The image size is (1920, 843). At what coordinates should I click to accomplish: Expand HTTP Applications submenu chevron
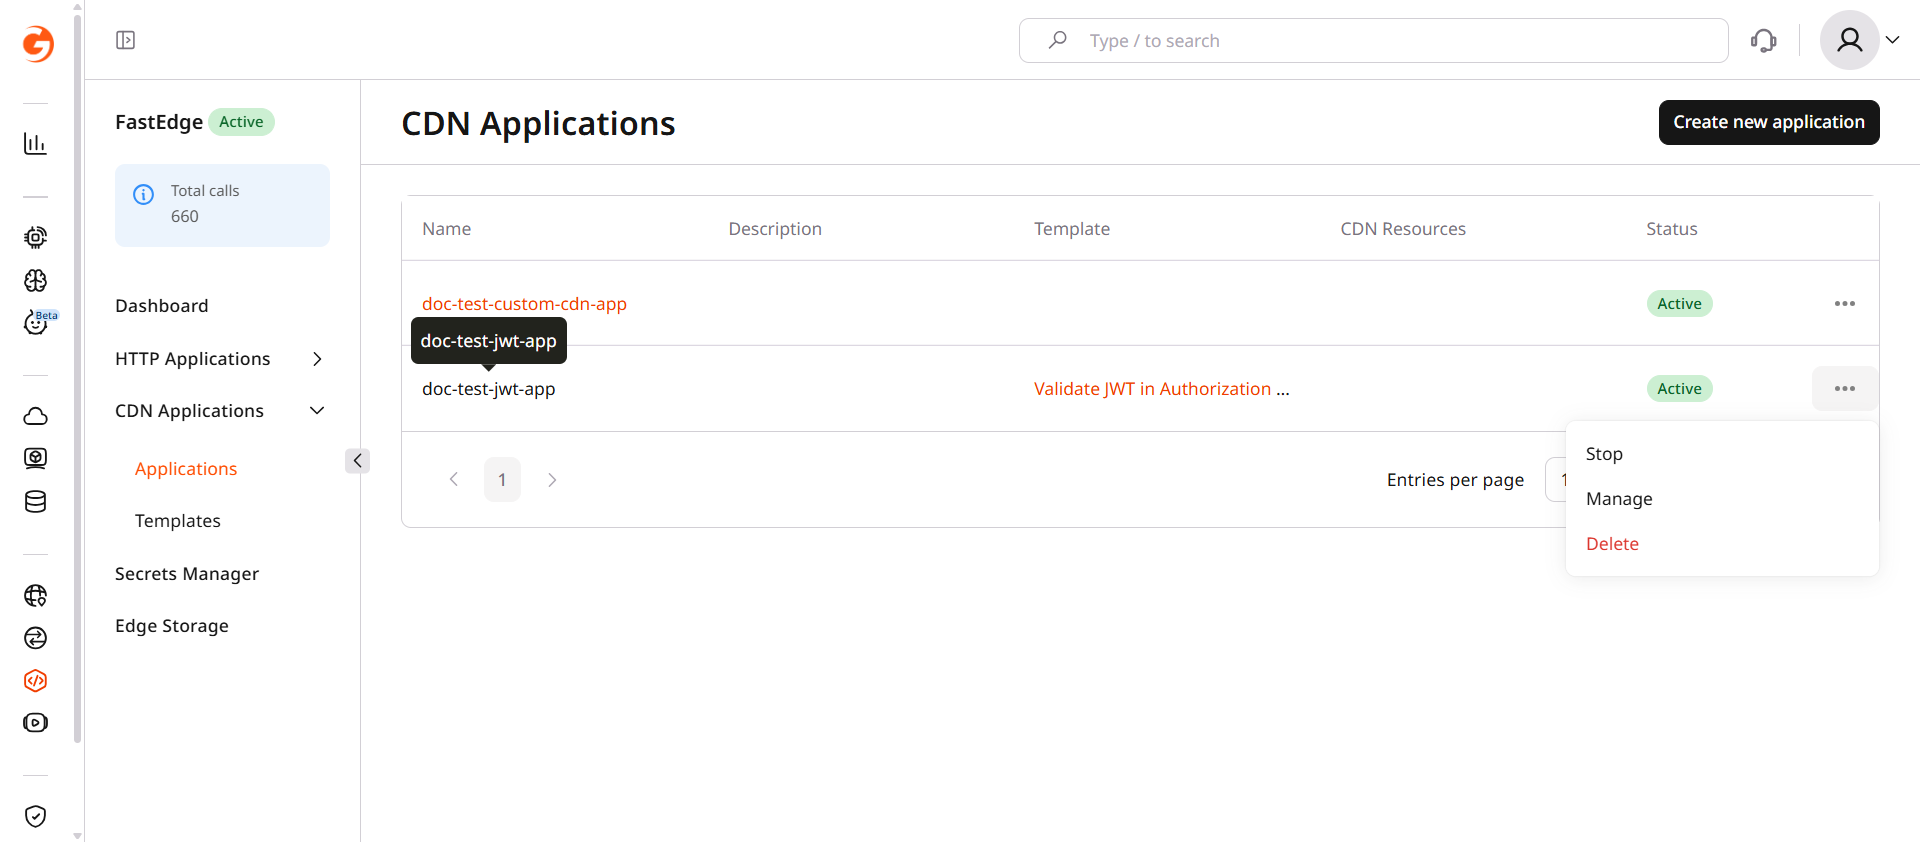click(x=317, y=359)
